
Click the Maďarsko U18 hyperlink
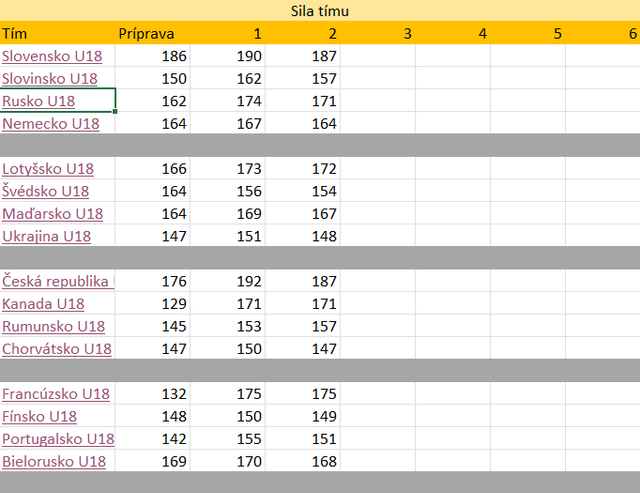coord(52,213)
